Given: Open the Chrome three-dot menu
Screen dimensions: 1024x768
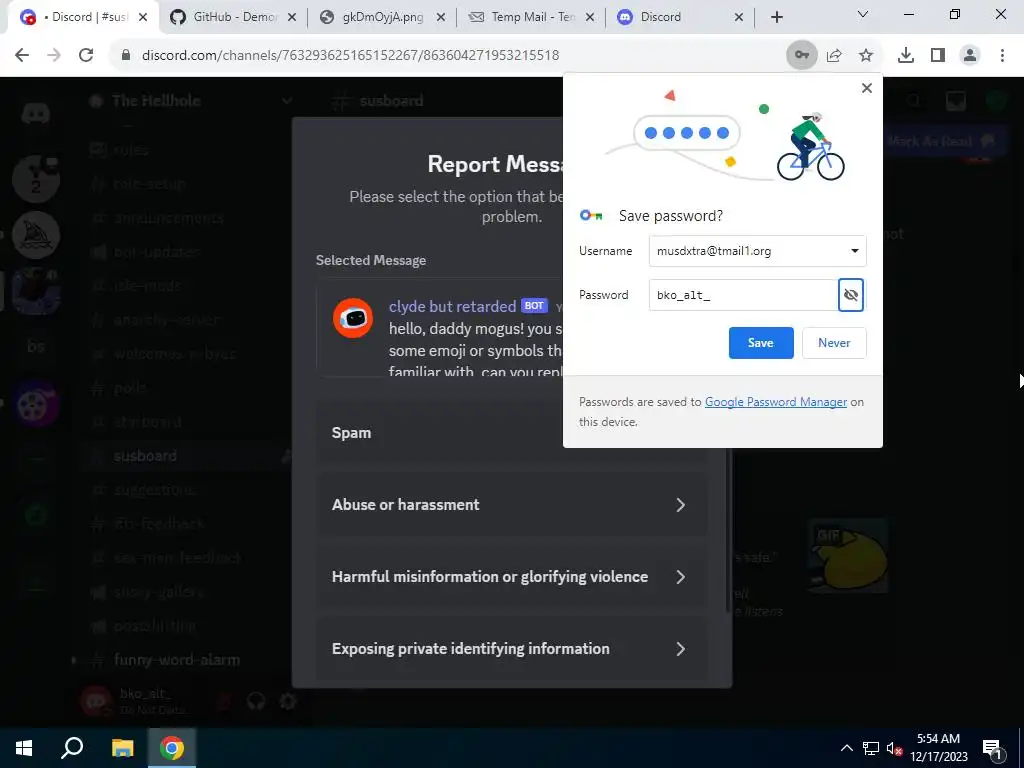Looking at the screenshot, I should tap(1002, 56).
